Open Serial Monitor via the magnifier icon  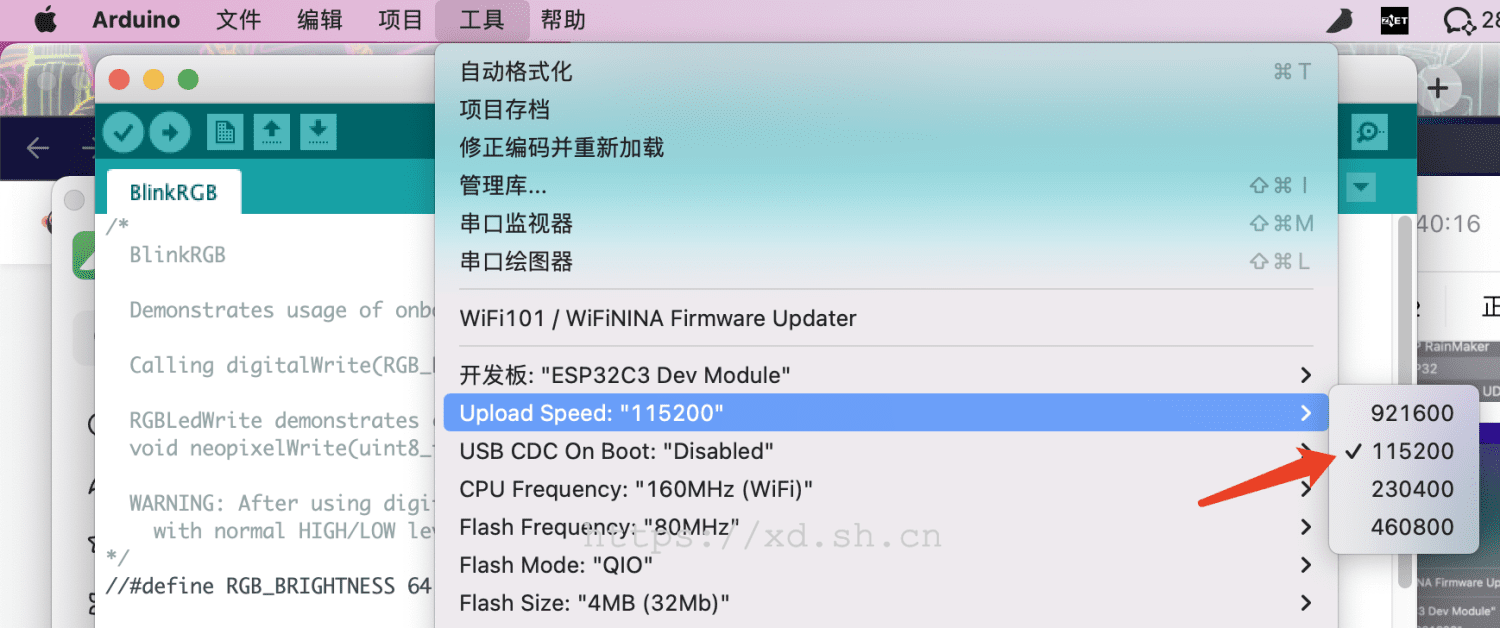click(1367, 132)
